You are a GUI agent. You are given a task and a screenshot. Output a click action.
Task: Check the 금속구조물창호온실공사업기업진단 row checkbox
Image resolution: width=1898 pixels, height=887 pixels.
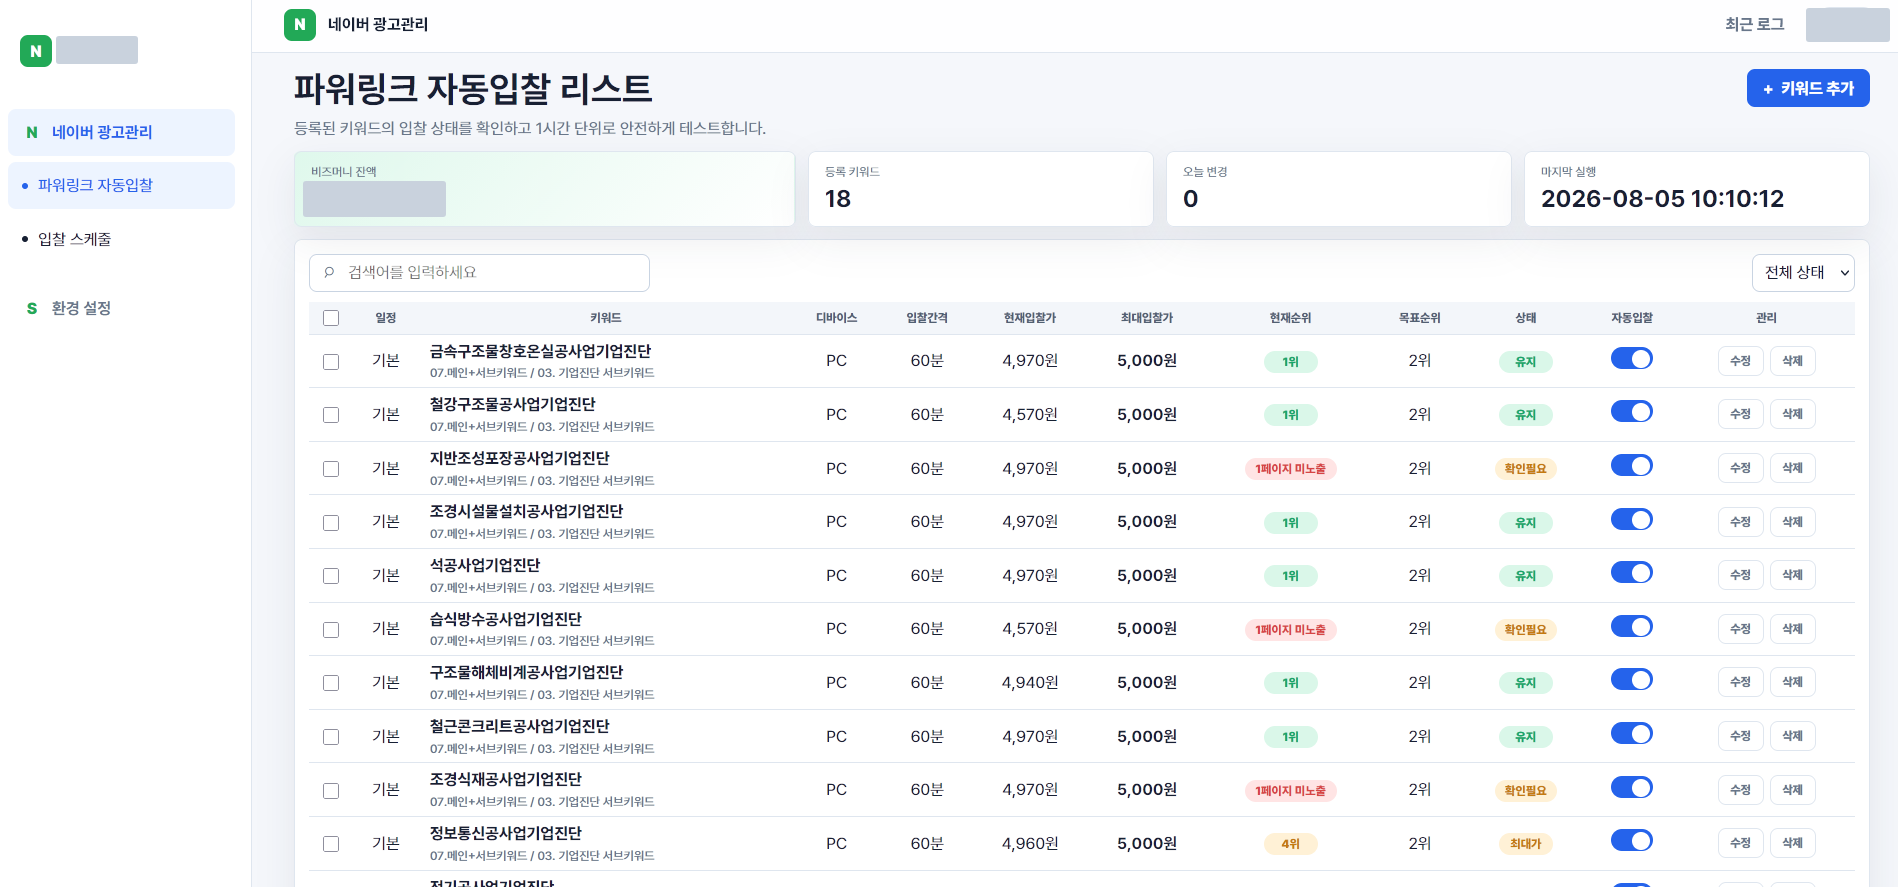point(331,362)
